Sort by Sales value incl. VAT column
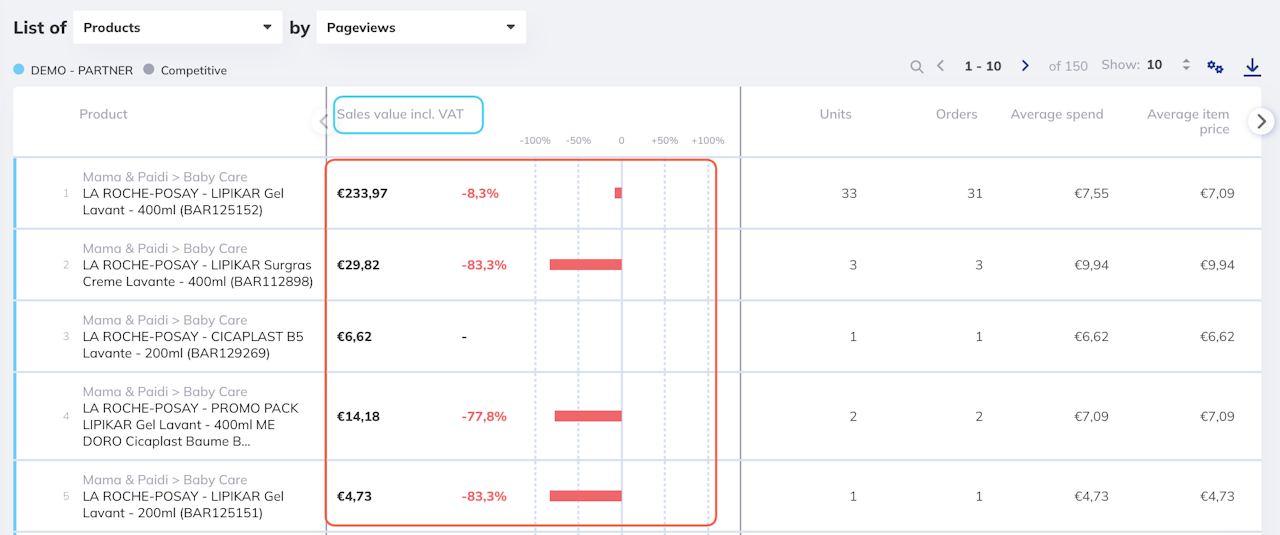 [x=400, y=114]
